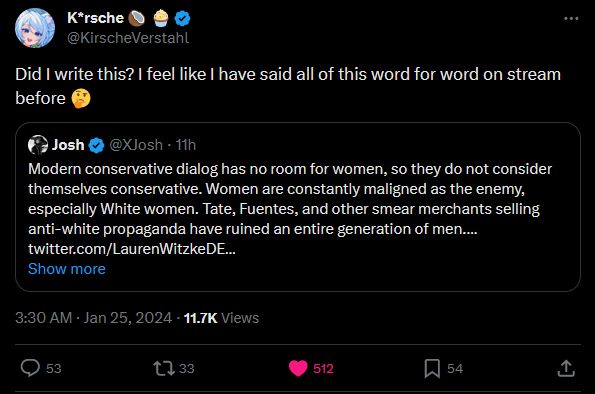Viewport: 595px width, 394px height.
Task: Click Josh's verified checkmark badge
Action: coord(96,145)
